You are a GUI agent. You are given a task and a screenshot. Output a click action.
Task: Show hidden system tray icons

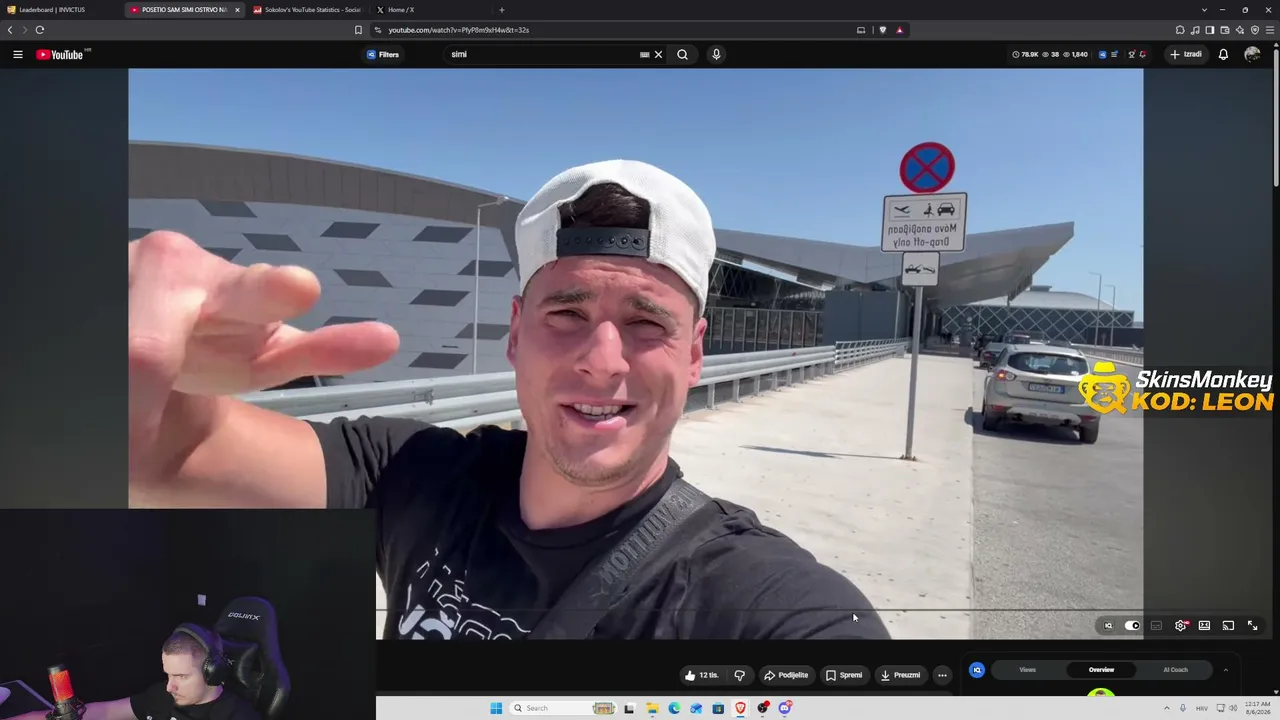click(x=1166, y=708)
